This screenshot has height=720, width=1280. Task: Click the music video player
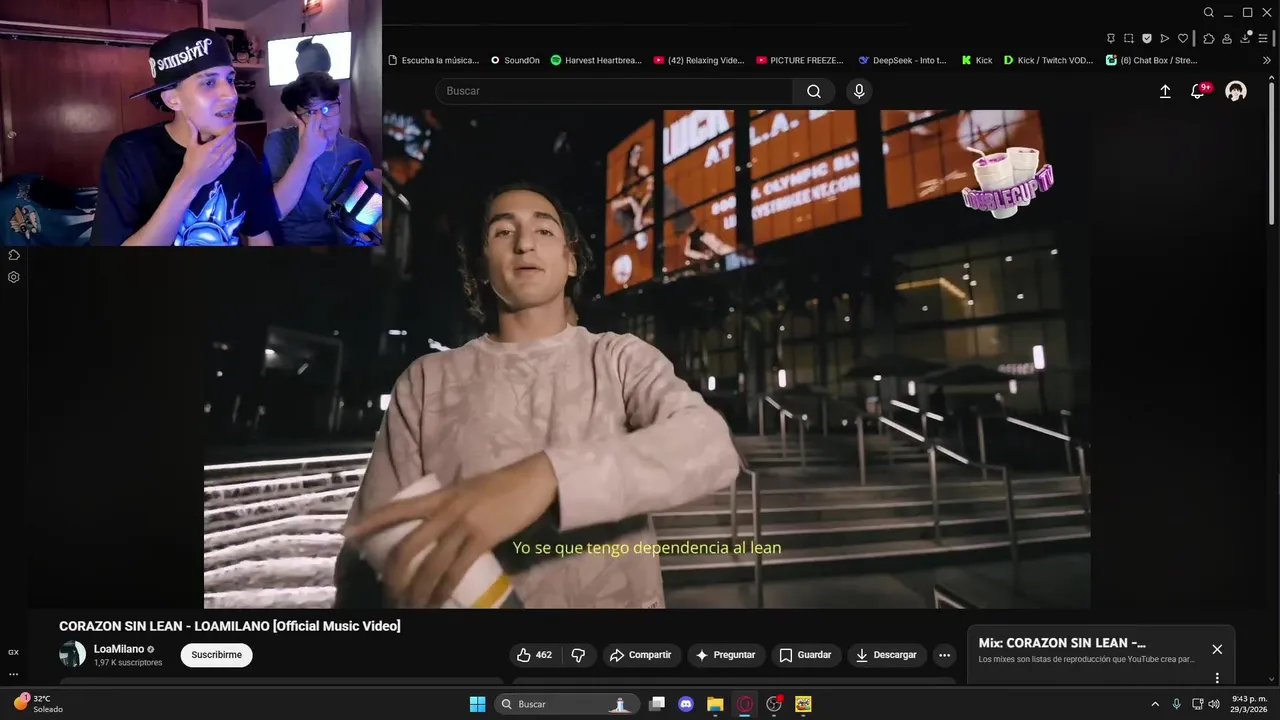coord(647,359)
